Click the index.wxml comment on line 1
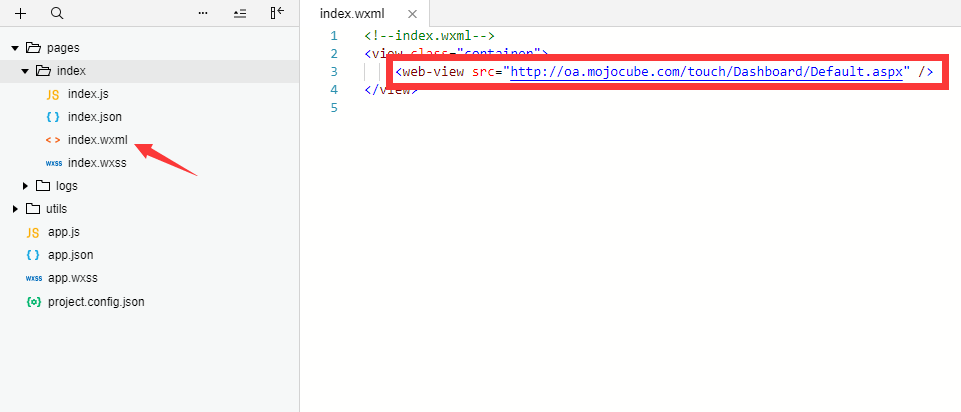The width and height of the screenshot is (961, 412). pos(429,36)
